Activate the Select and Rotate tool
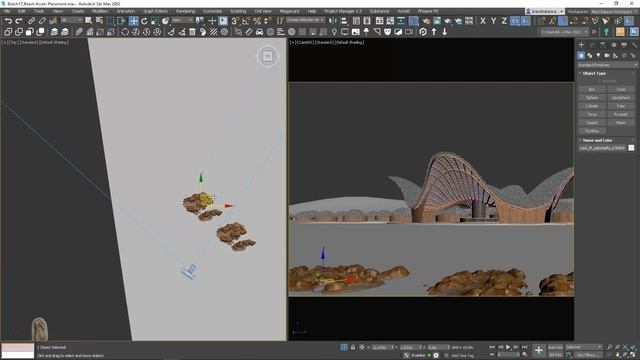The height and width of the screenshot is (360, 640). click(x=144, y=21)
